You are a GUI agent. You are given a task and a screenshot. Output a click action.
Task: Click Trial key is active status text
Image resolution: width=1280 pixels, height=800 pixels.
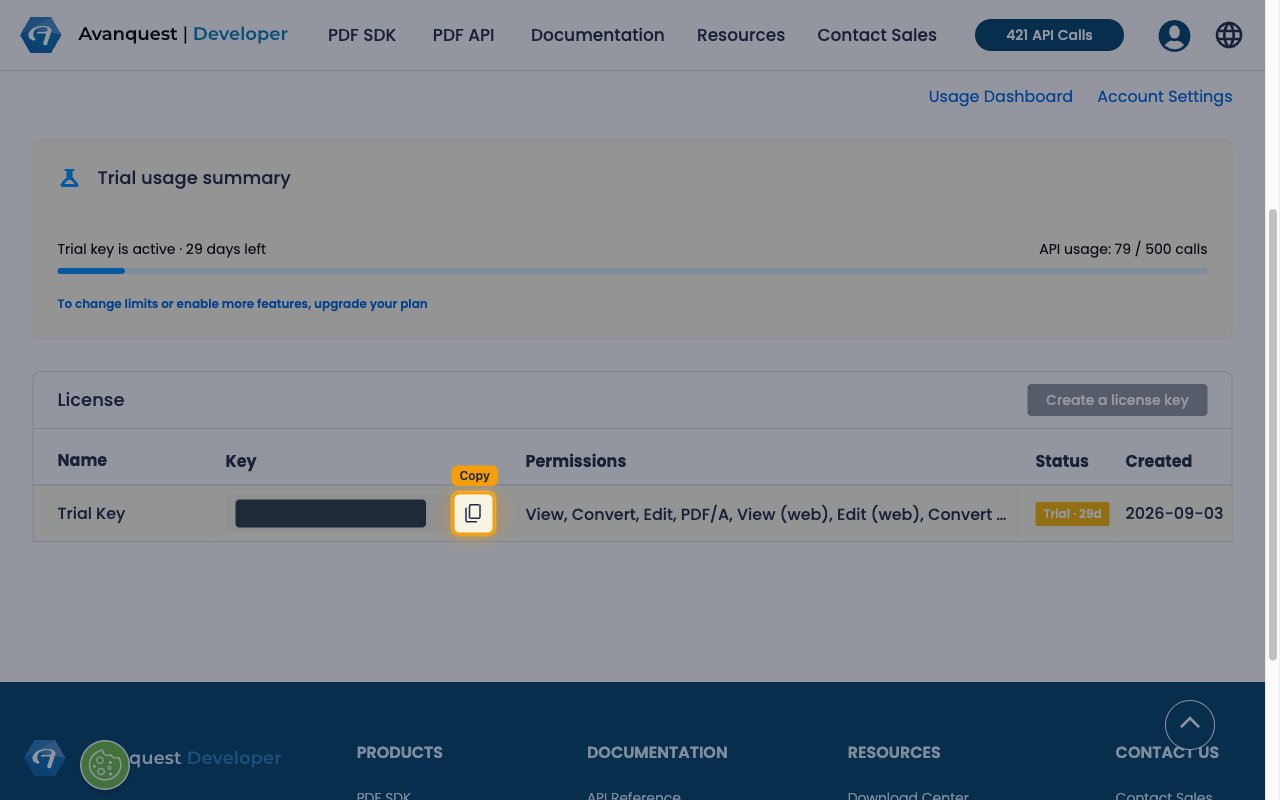point(161,249)
